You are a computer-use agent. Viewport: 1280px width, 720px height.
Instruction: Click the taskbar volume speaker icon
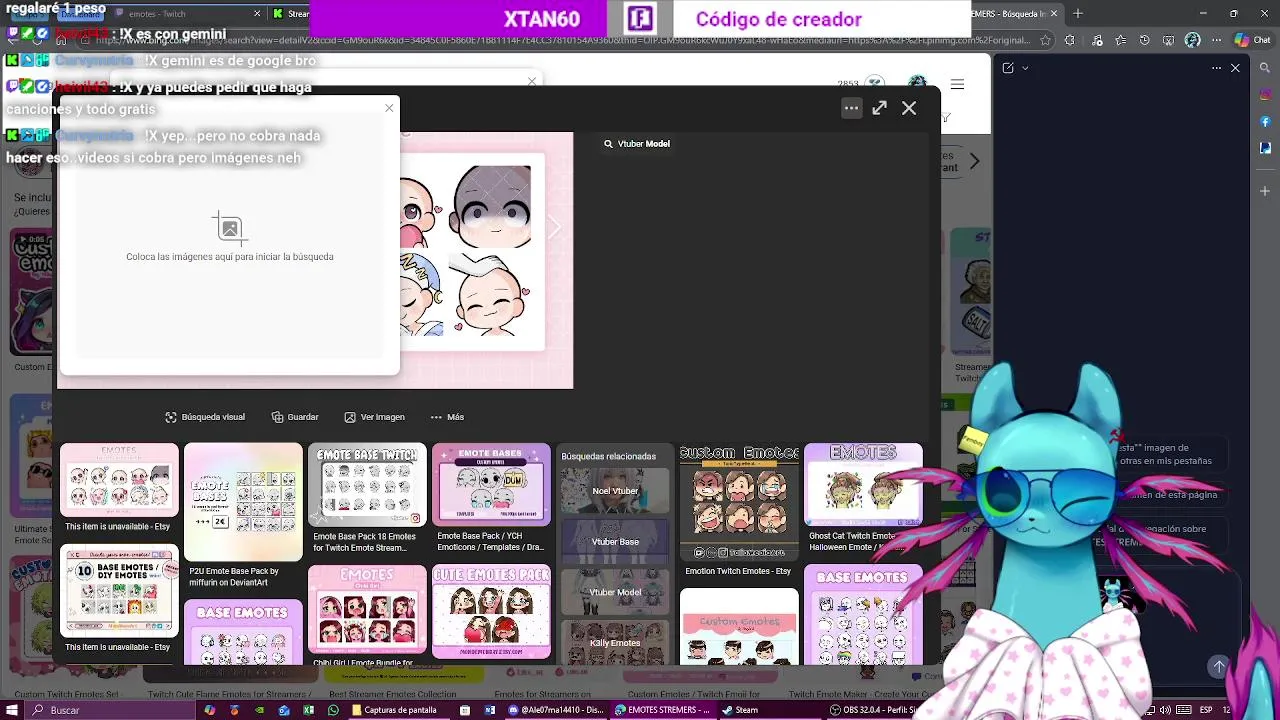[x=1166, y=710]
